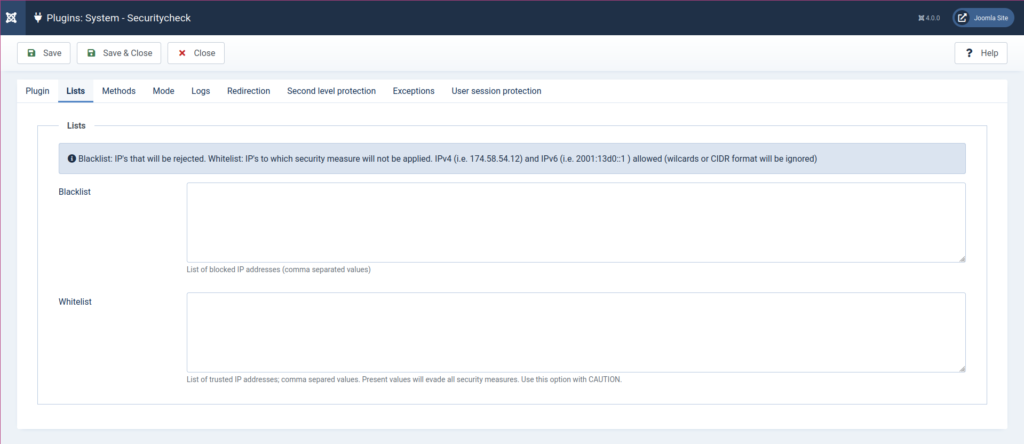Click the plug icon beside Plugins title

click(x=37, y=18)
